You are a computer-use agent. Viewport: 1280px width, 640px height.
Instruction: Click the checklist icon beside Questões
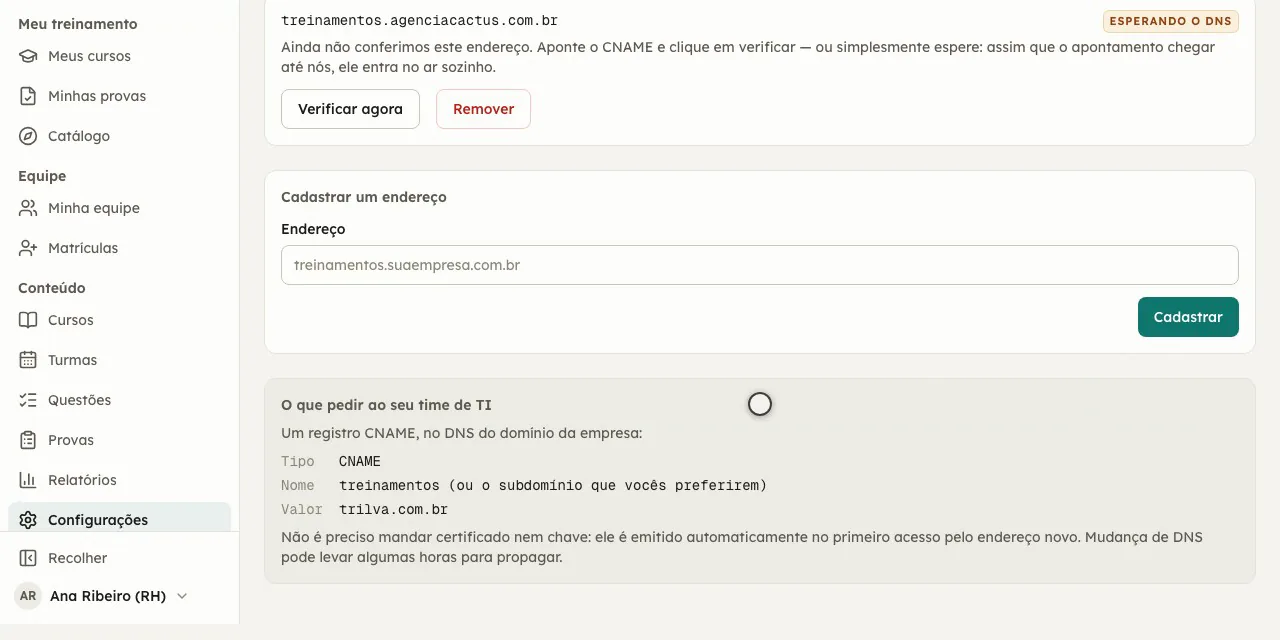click(x=28, y=400)
